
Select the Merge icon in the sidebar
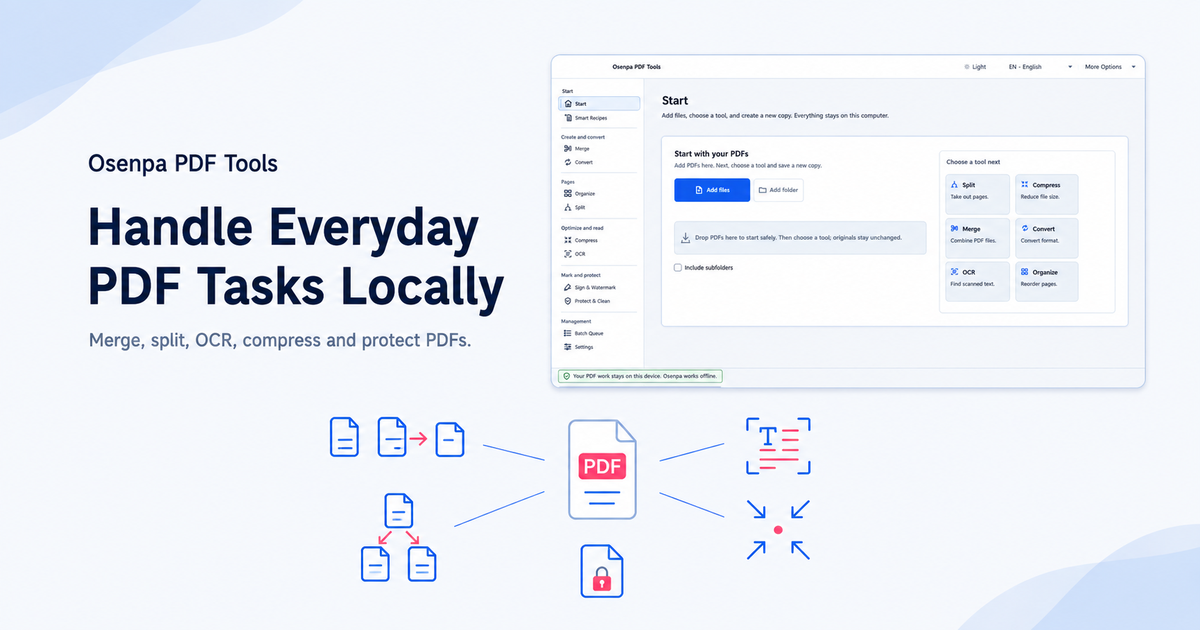[x=568, y=148]
